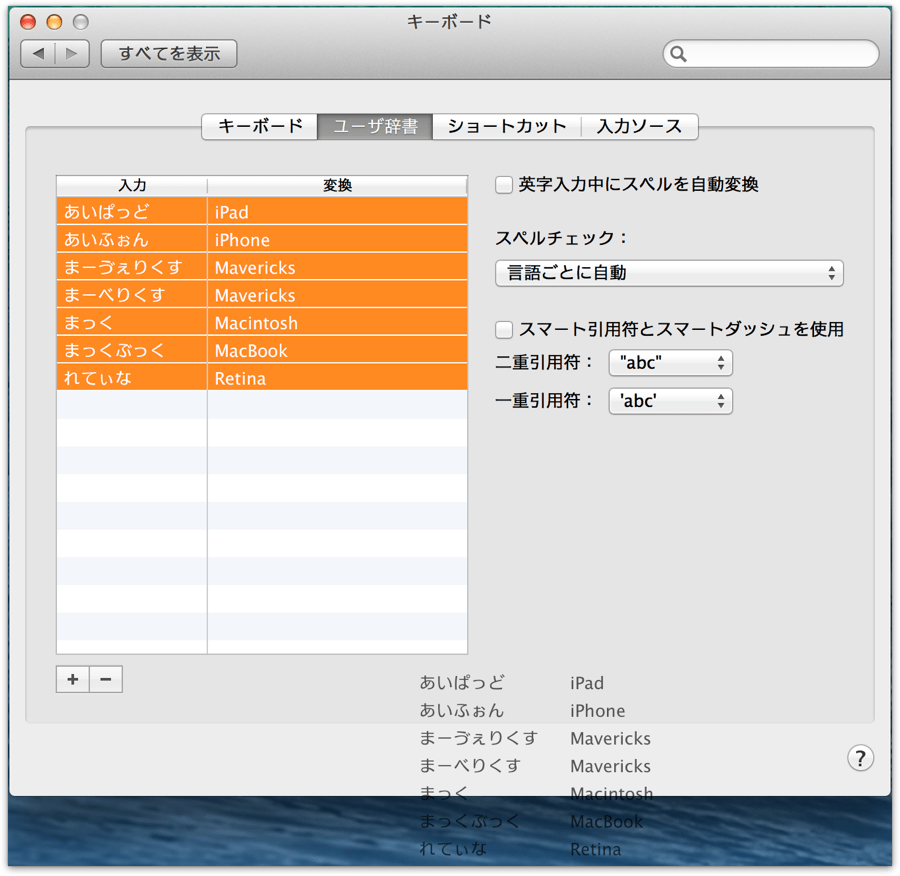The height and width of the screenshot is (876, 900).
Task: Click the iPhone conversion cell in table
Action: tap(338, 239)
